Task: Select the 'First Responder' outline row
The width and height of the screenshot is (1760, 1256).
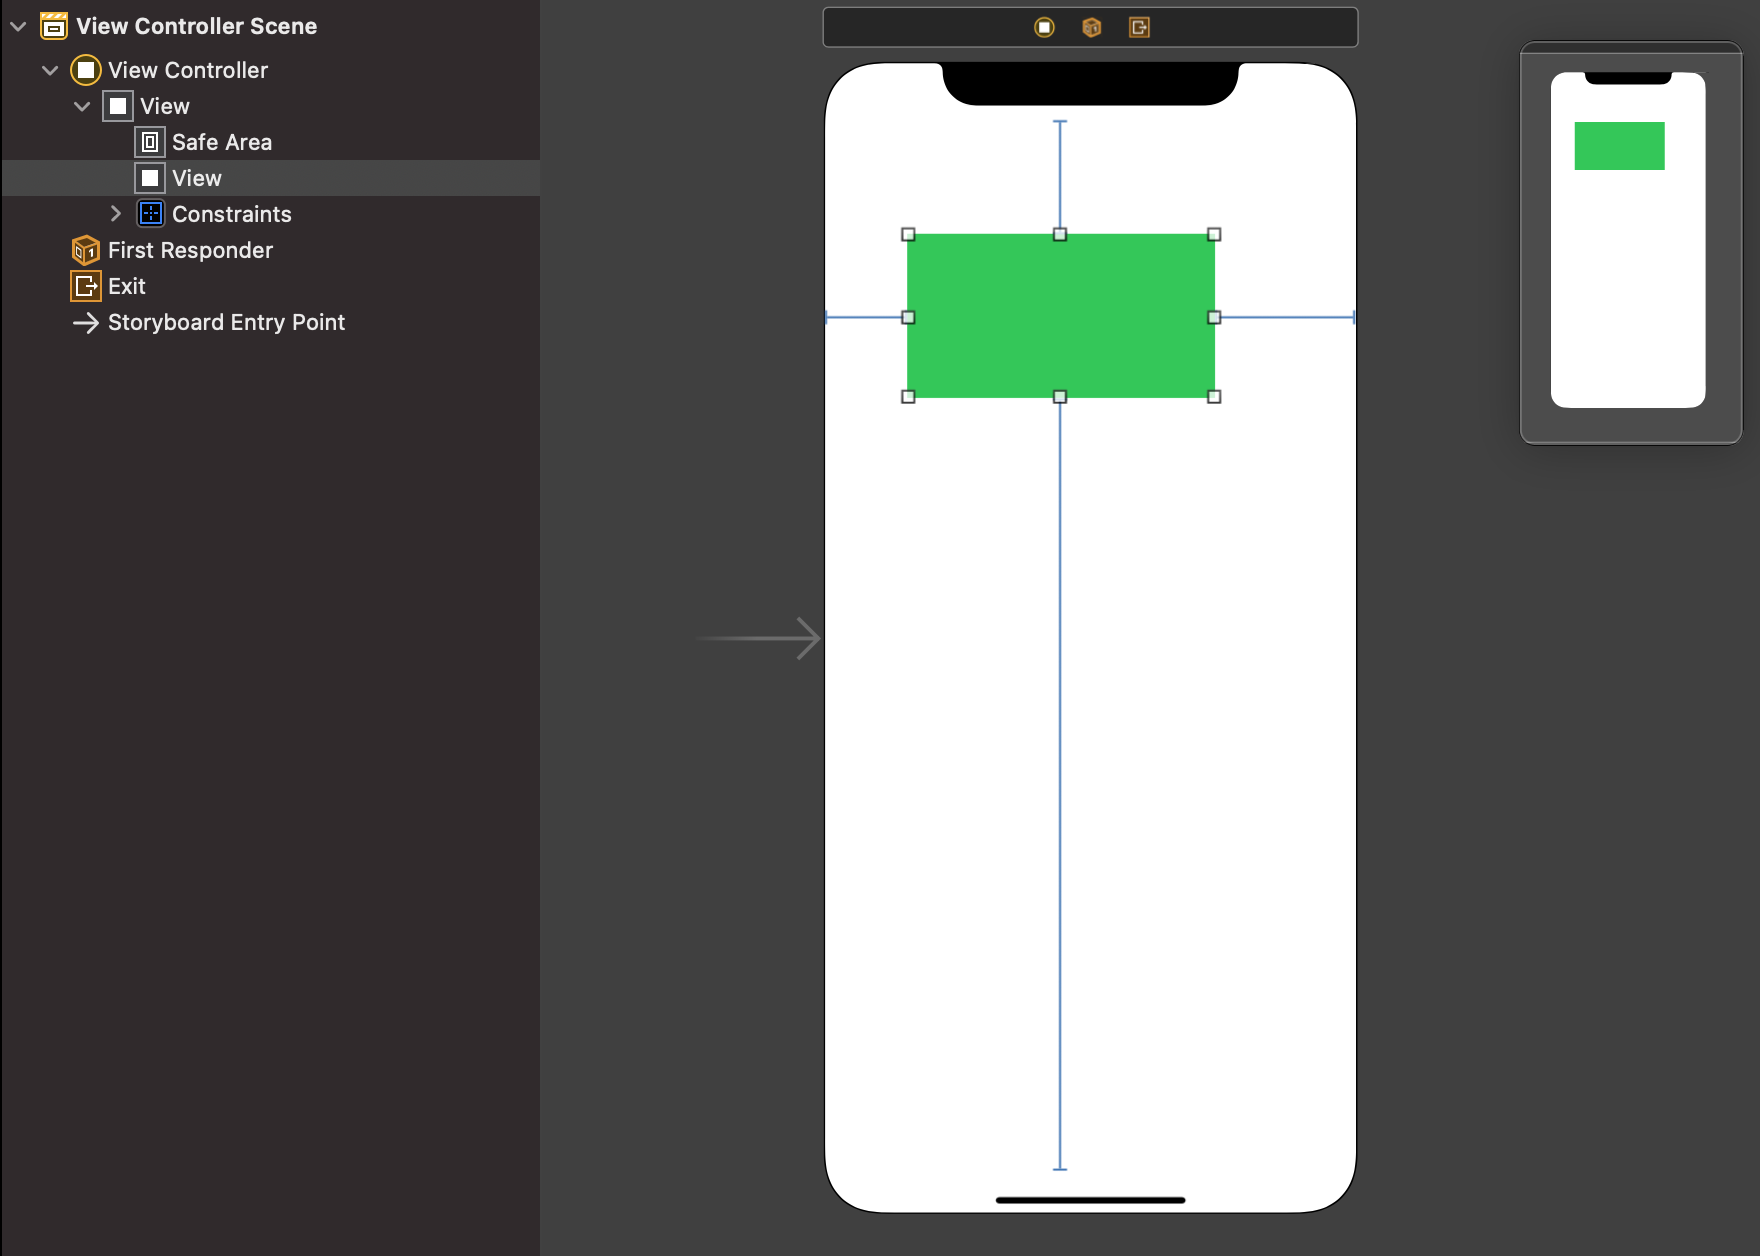Action: point(270,250)
